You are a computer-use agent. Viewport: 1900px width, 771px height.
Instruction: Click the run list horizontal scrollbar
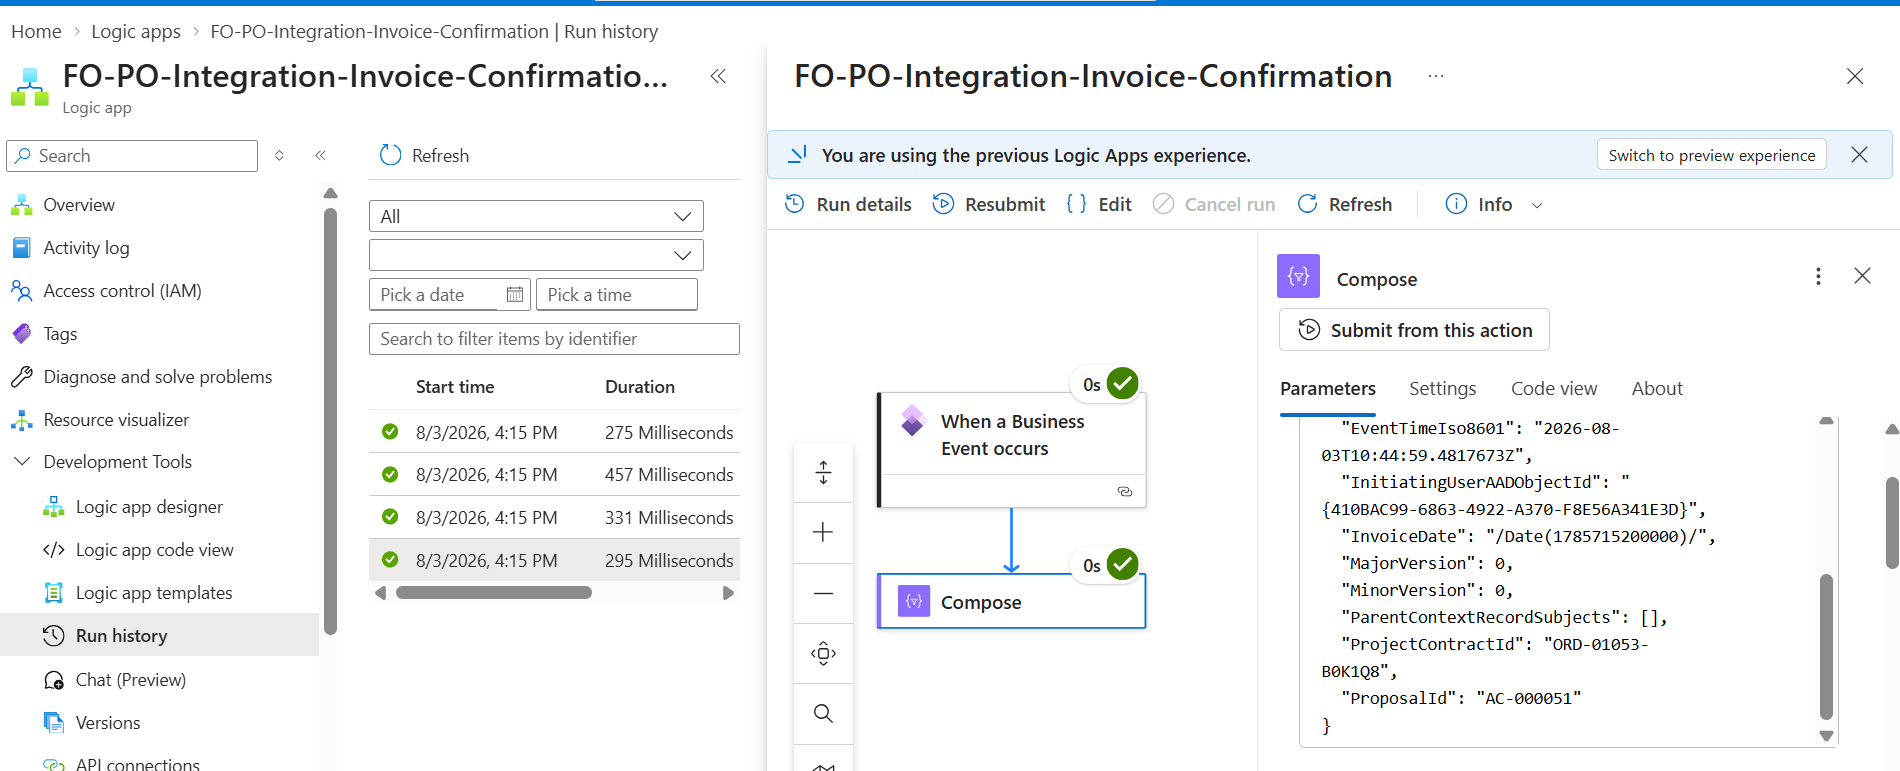pos(494,593)
